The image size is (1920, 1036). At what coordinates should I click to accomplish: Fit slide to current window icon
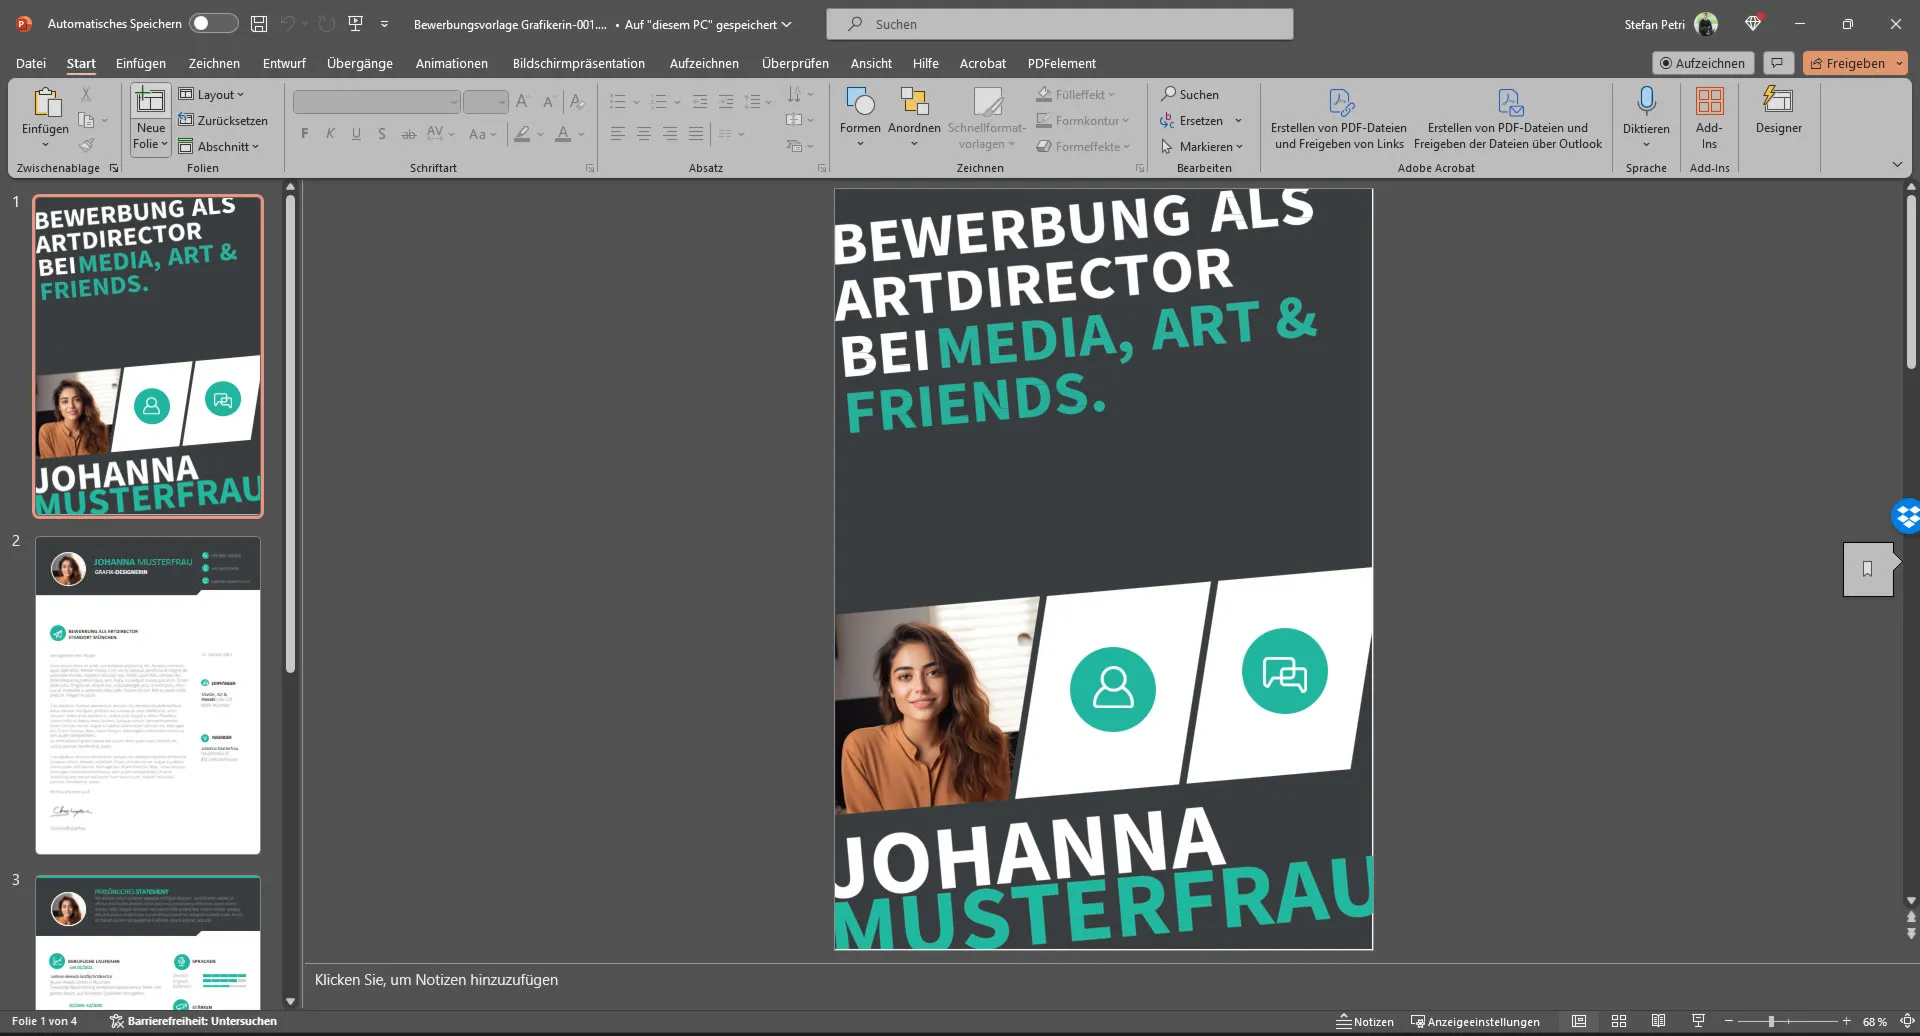1907,1021
